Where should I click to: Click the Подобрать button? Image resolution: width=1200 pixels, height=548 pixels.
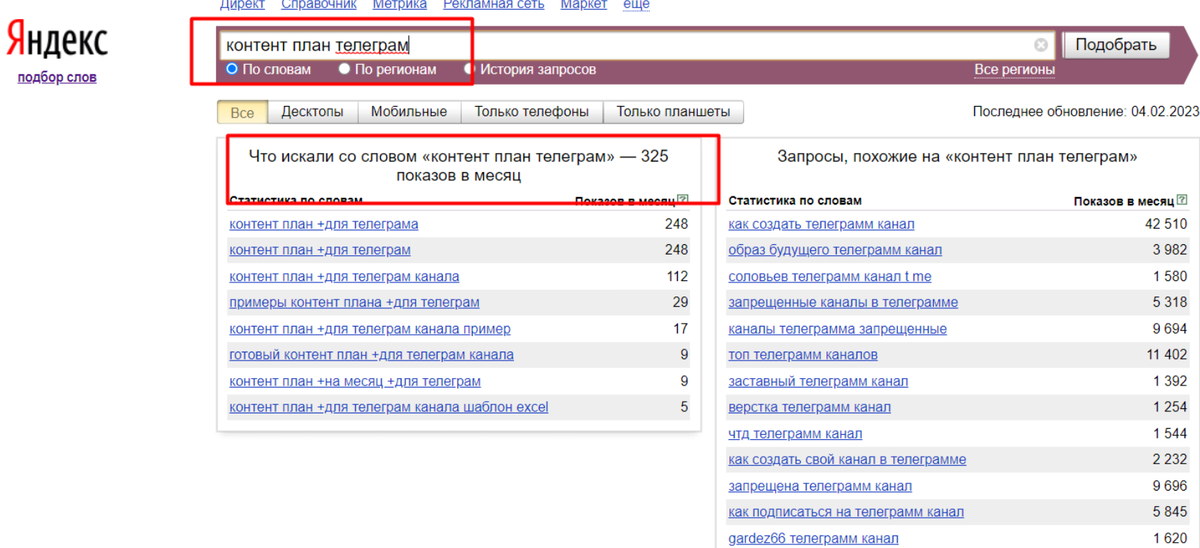click(x=1115, y=45)
